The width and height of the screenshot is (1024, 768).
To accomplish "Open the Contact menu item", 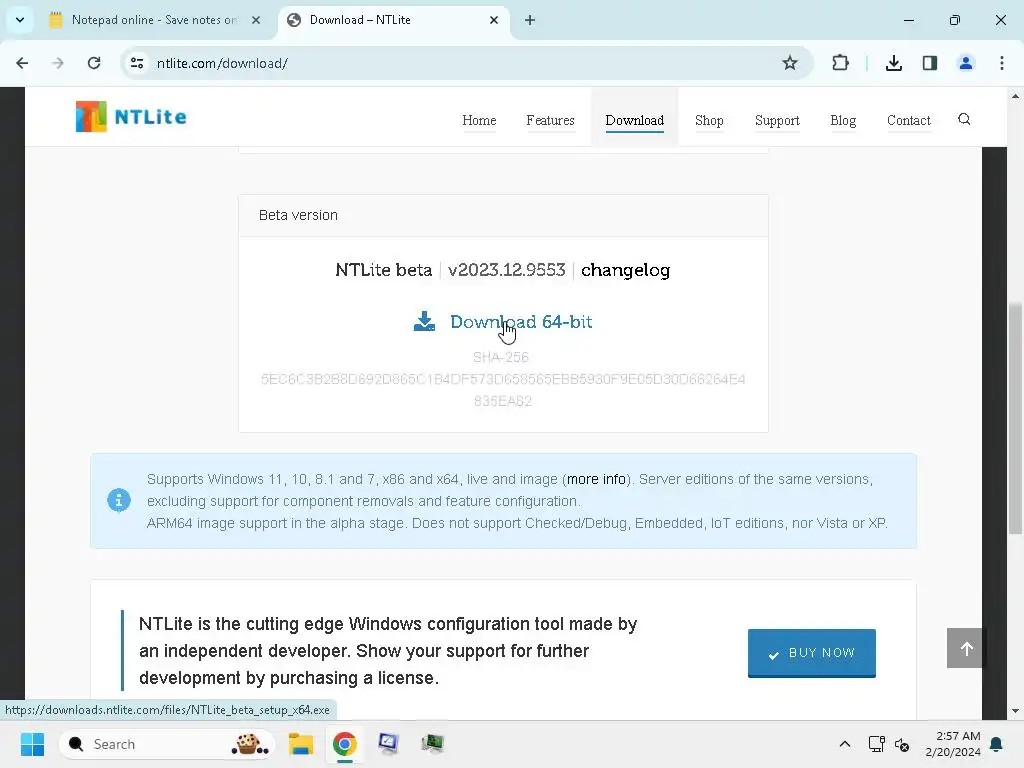I will coord(908,121).
